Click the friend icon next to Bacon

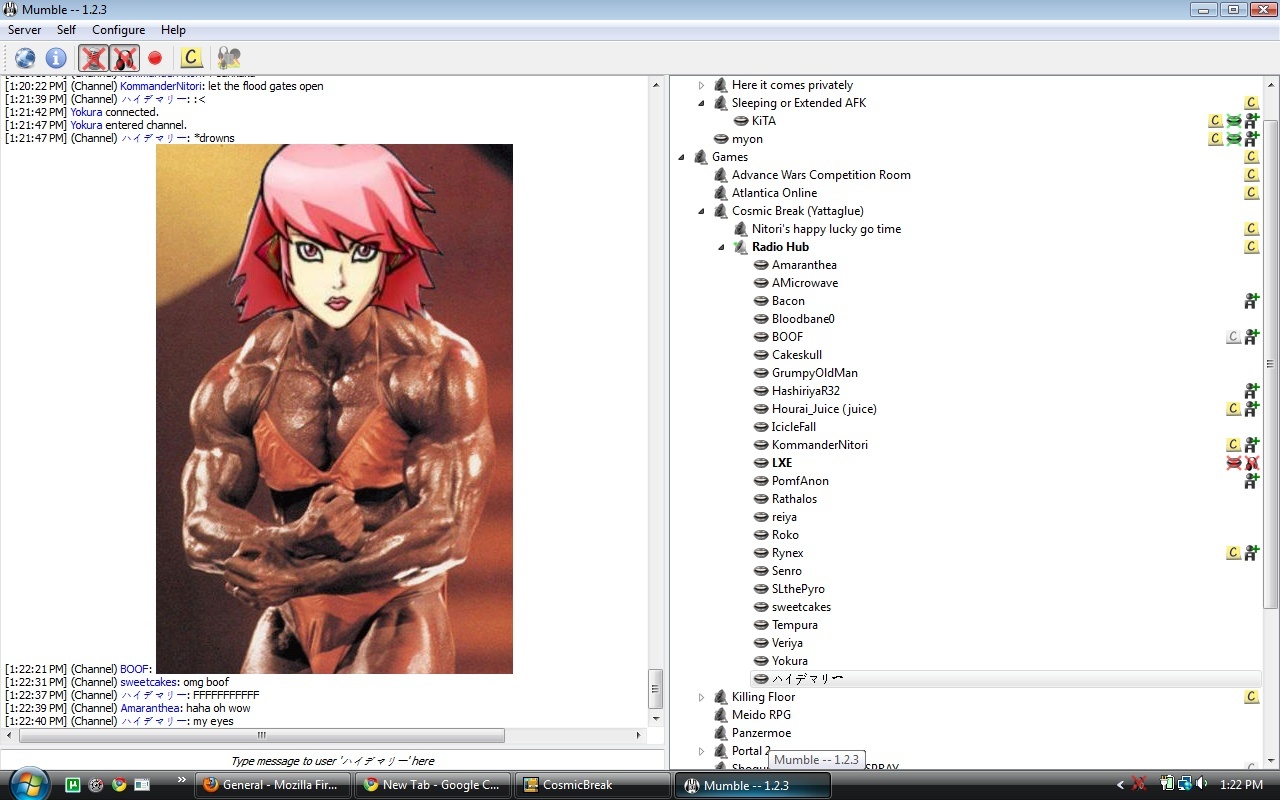[1251, 301]
